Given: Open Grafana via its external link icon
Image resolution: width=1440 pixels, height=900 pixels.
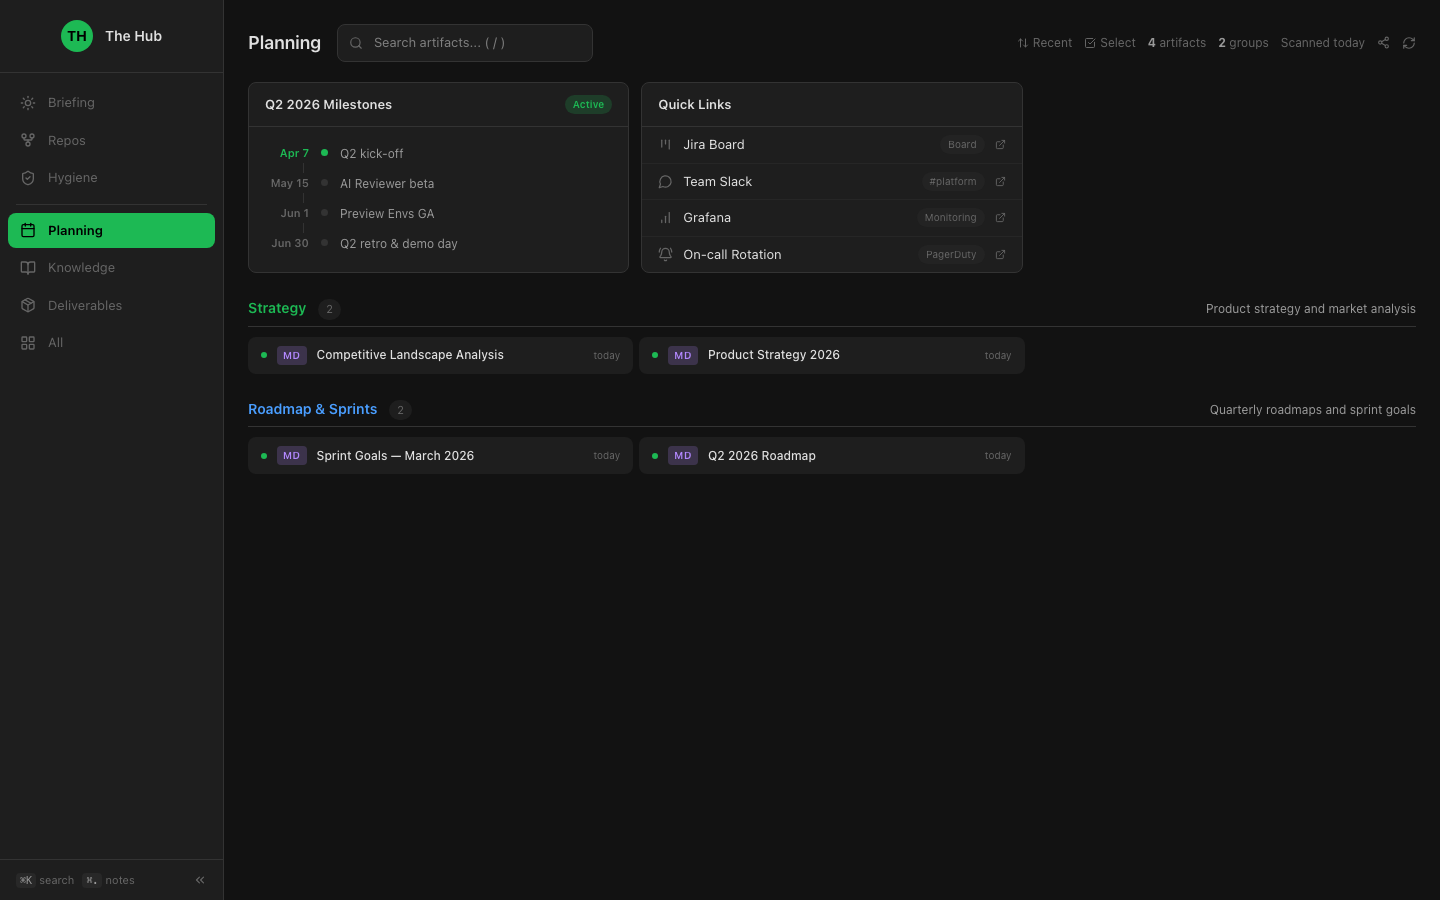Looking at the screenshot, I should pyautogui.click(x=1000, y=217).
